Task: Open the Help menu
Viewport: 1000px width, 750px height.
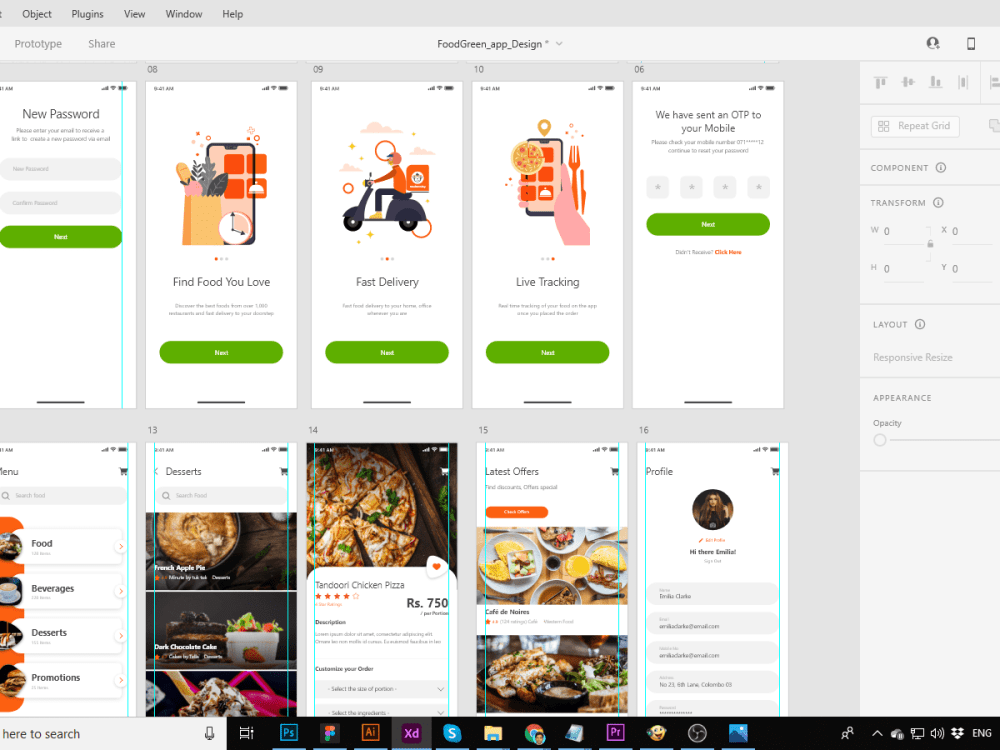Action: (232, 14)
